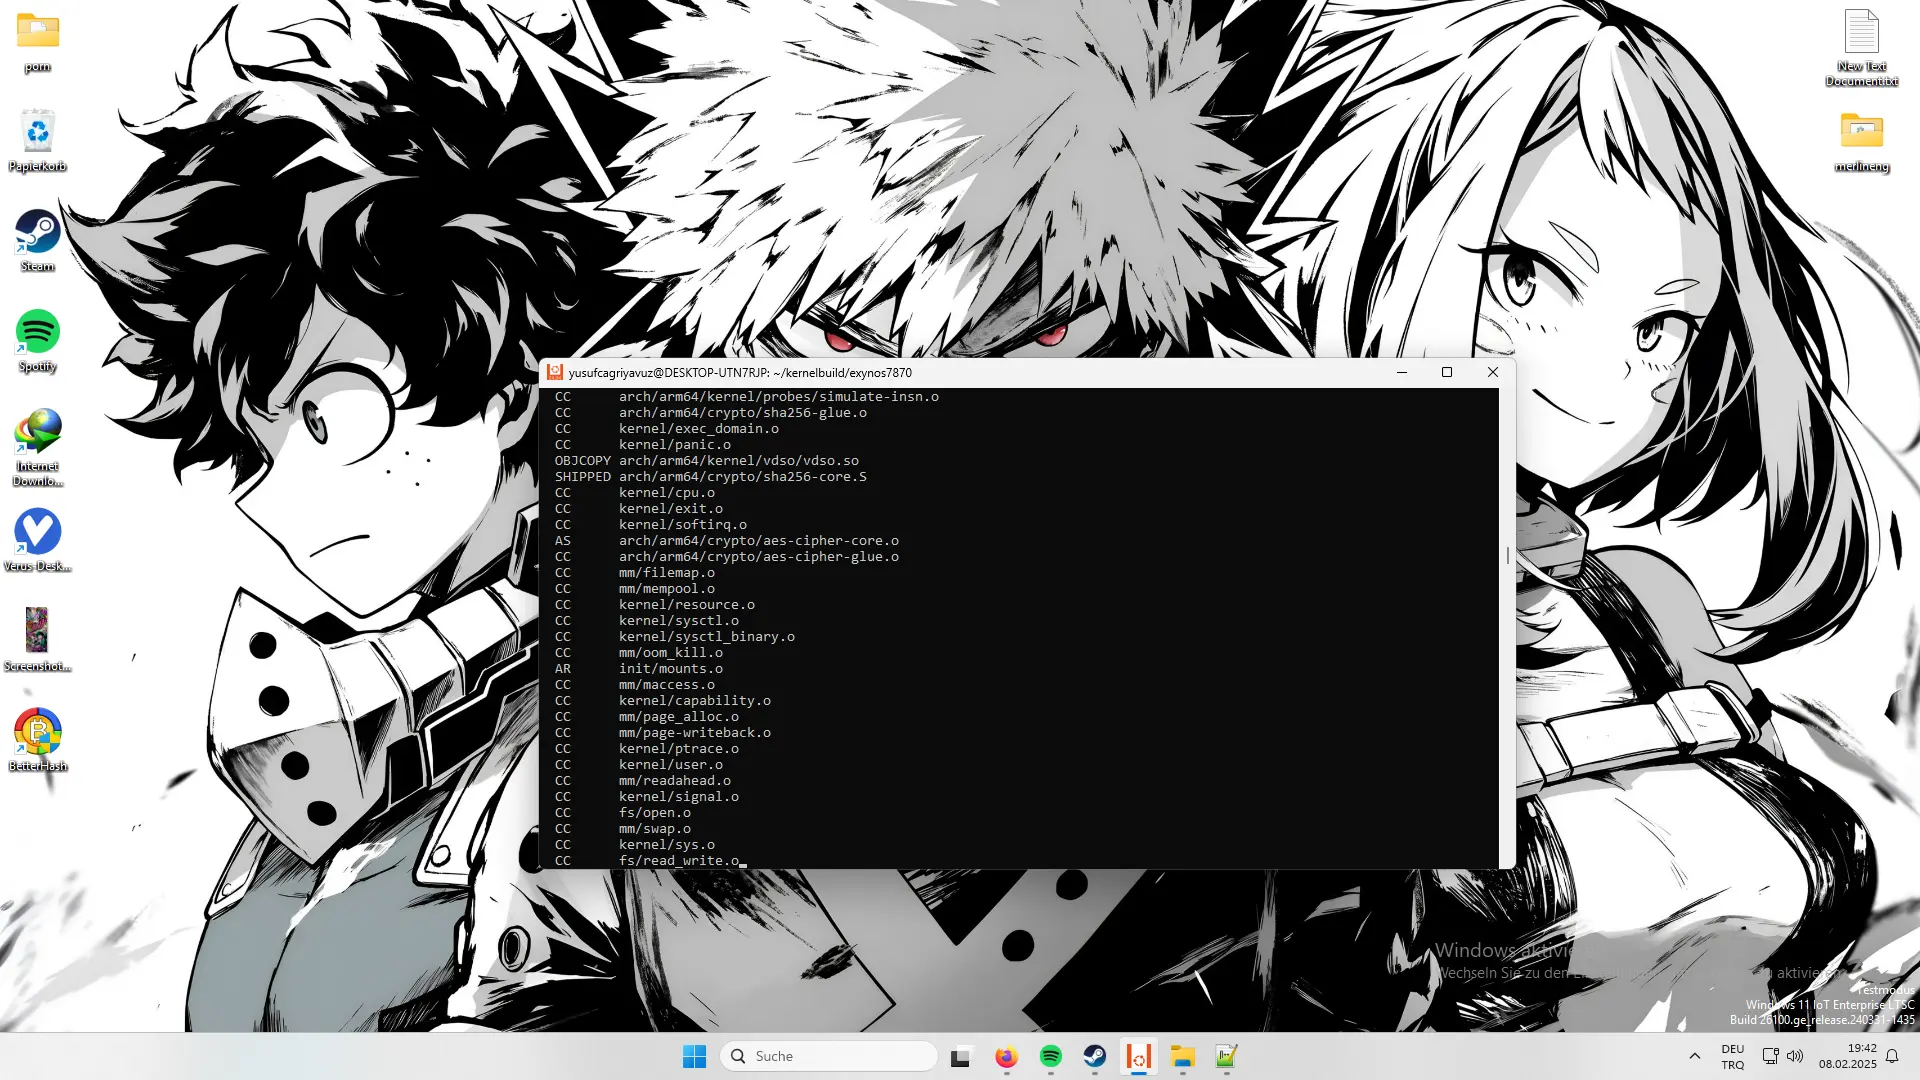This screenshot has width=1920, height=1080.
Task: Maximize the kernelbuild terminal window
Action: point(1447,372)
